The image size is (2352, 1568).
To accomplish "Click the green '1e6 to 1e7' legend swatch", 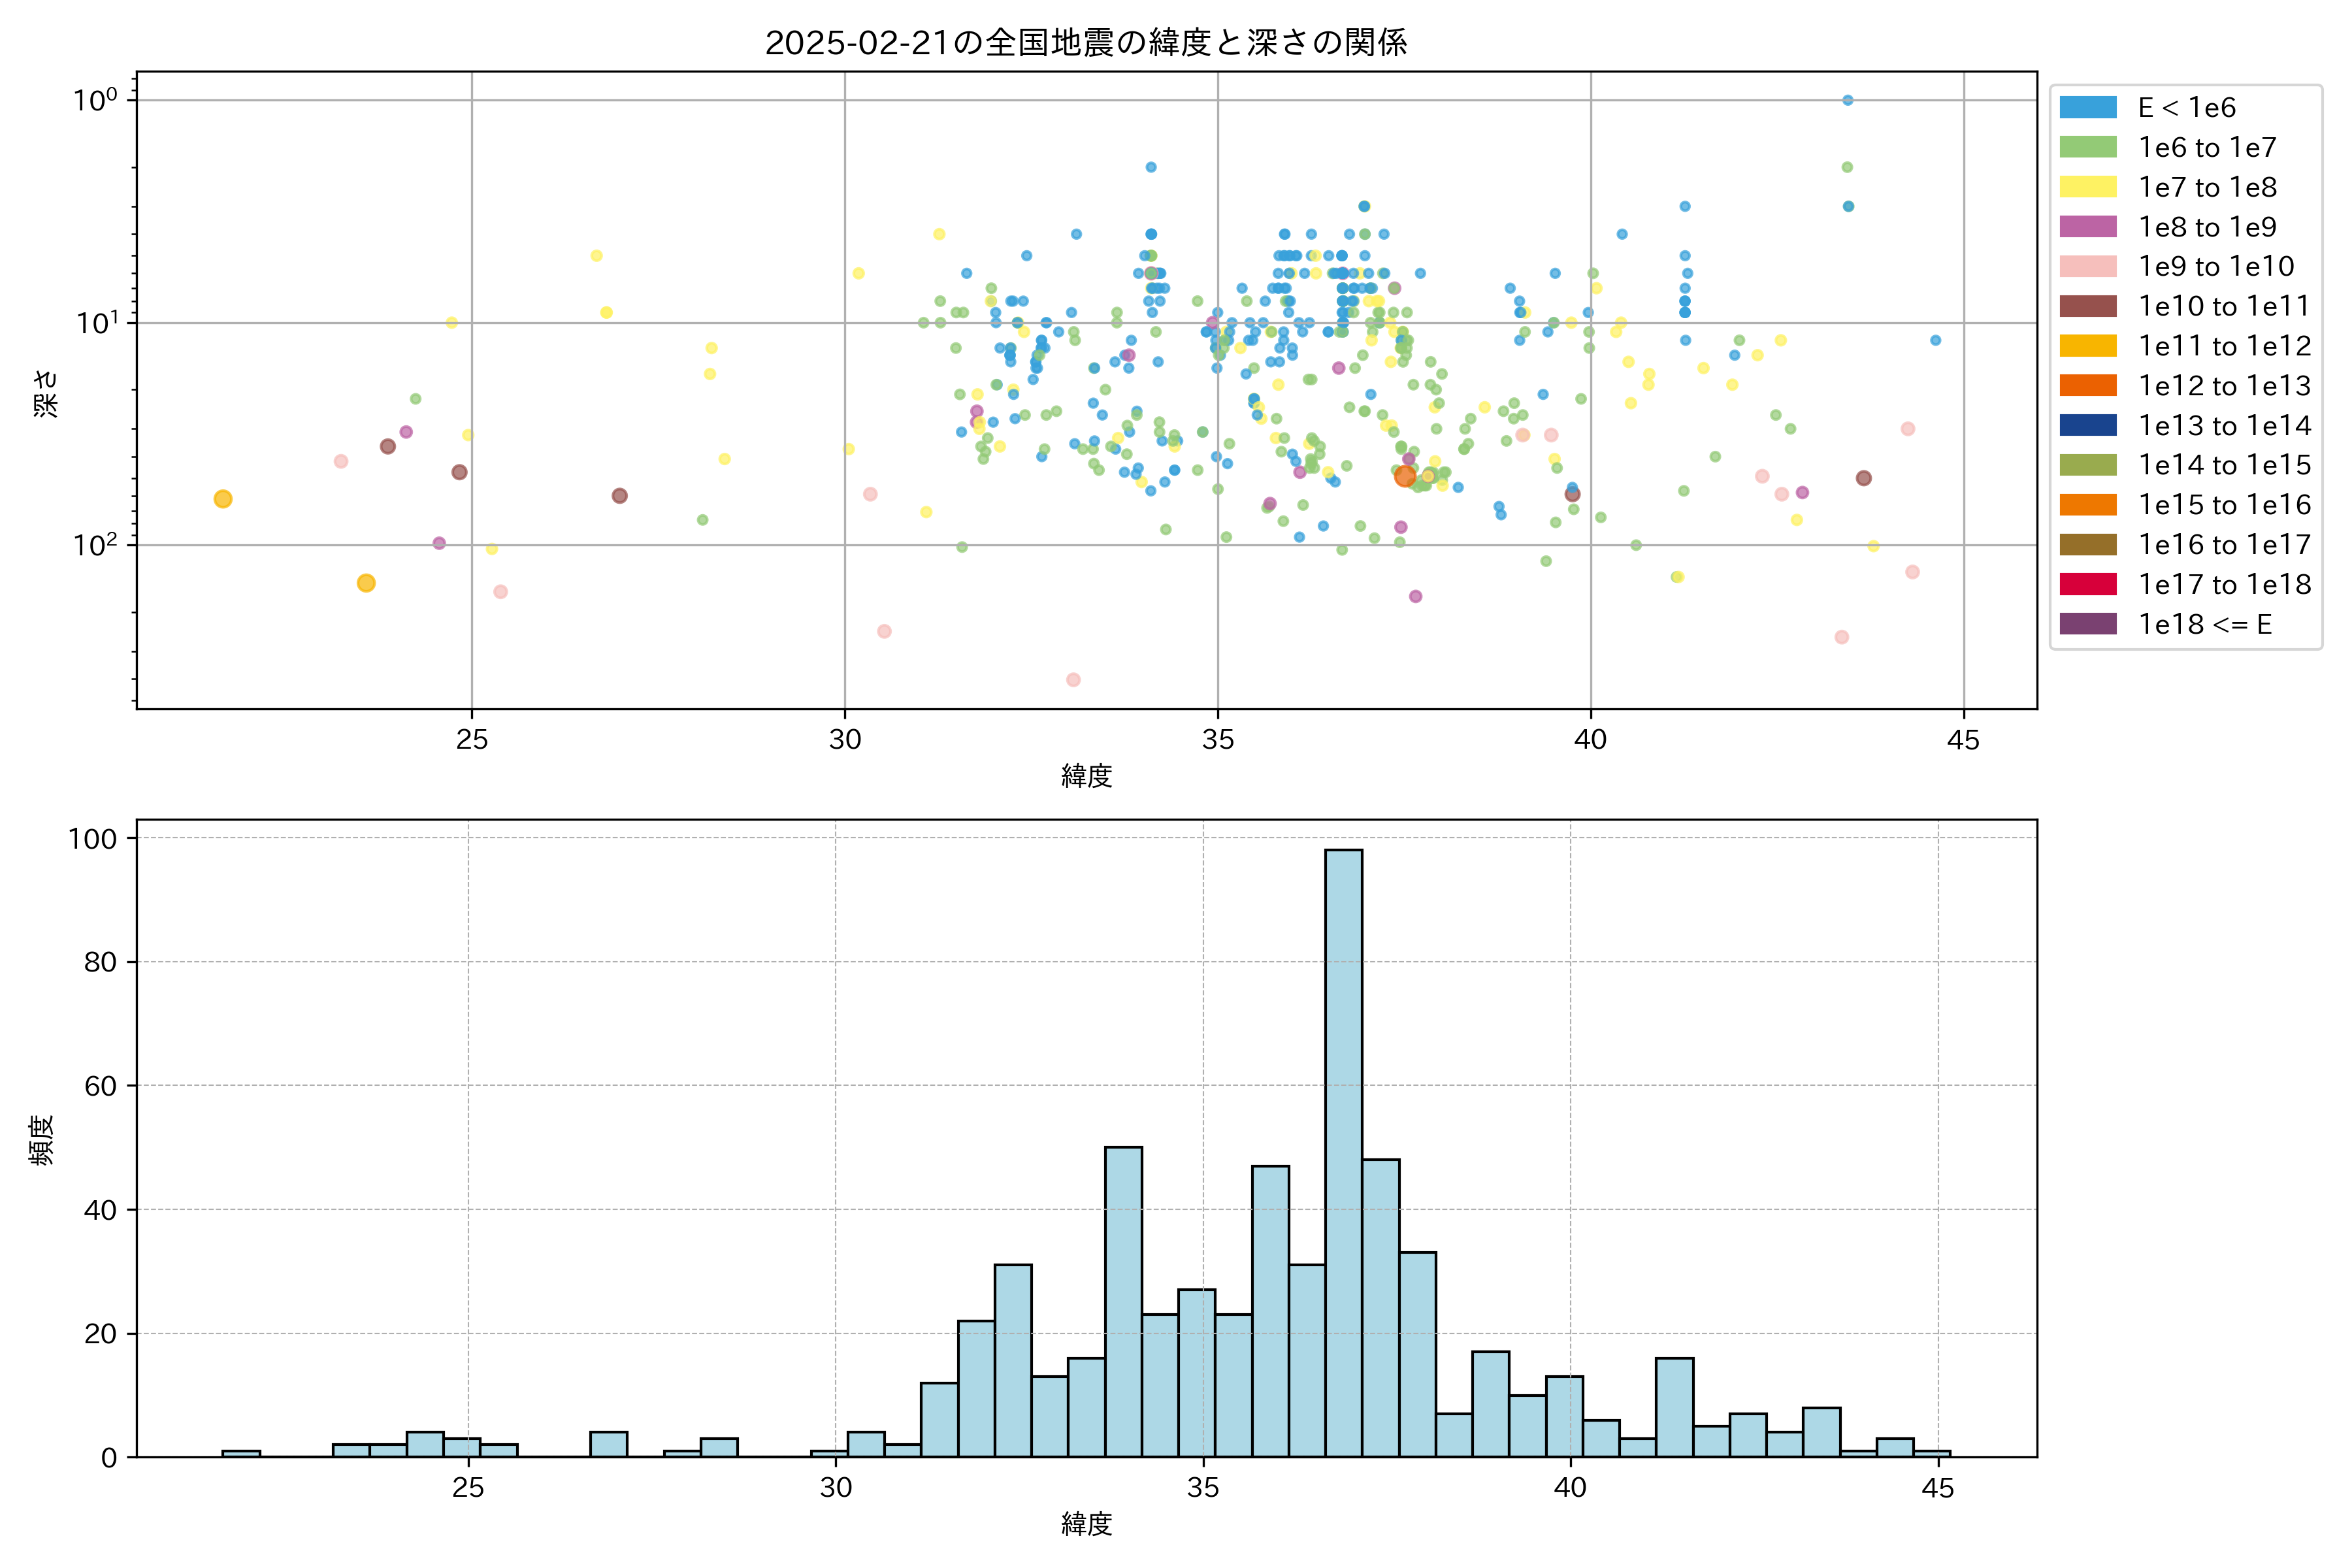I will pos(2088,147).
